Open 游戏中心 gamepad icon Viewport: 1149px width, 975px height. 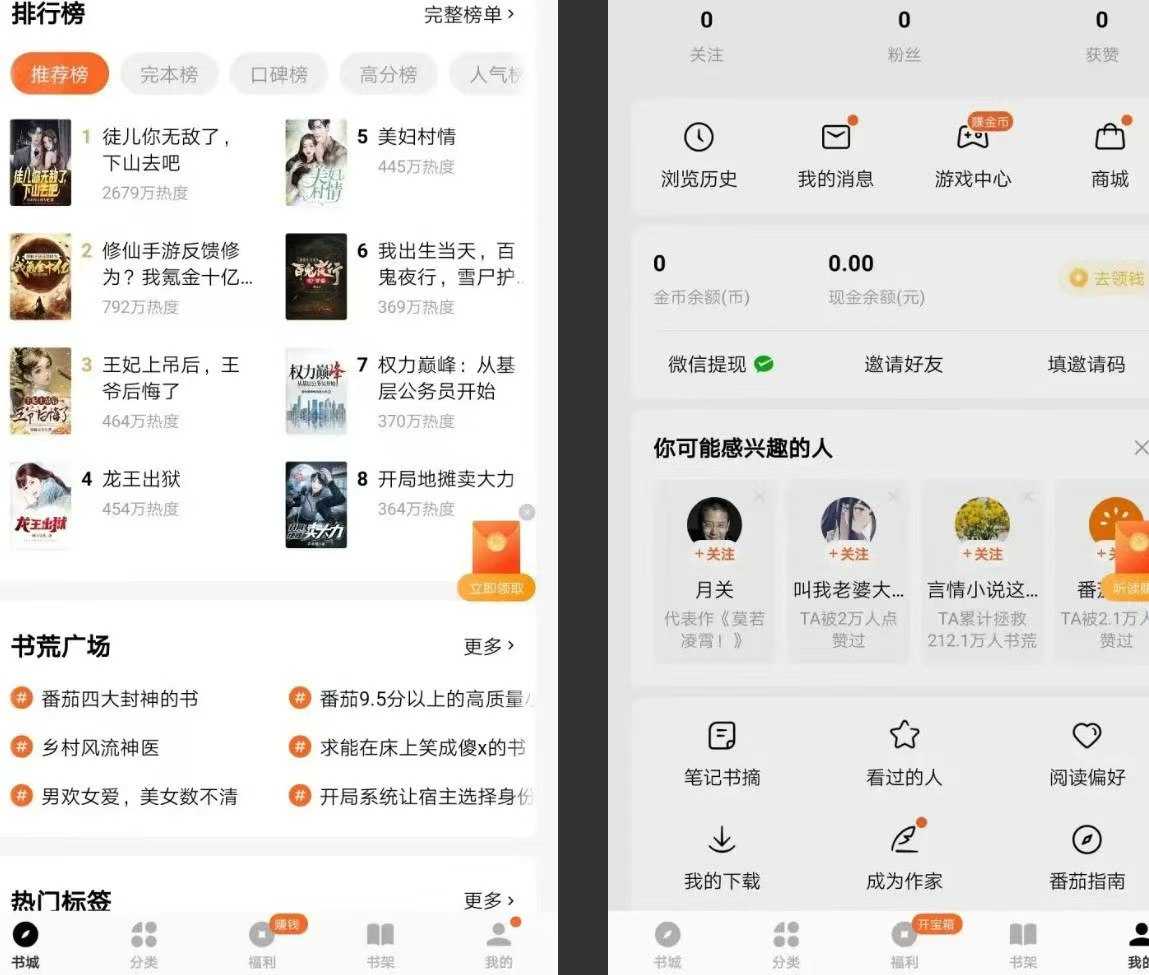pos(972,137)
